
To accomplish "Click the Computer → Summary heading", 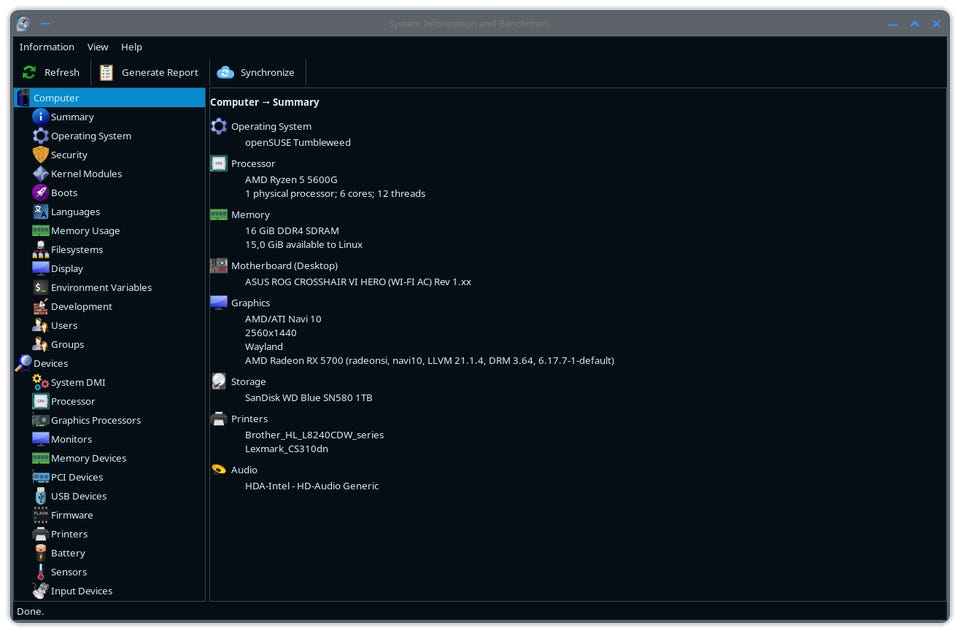I will click(264, 102).
